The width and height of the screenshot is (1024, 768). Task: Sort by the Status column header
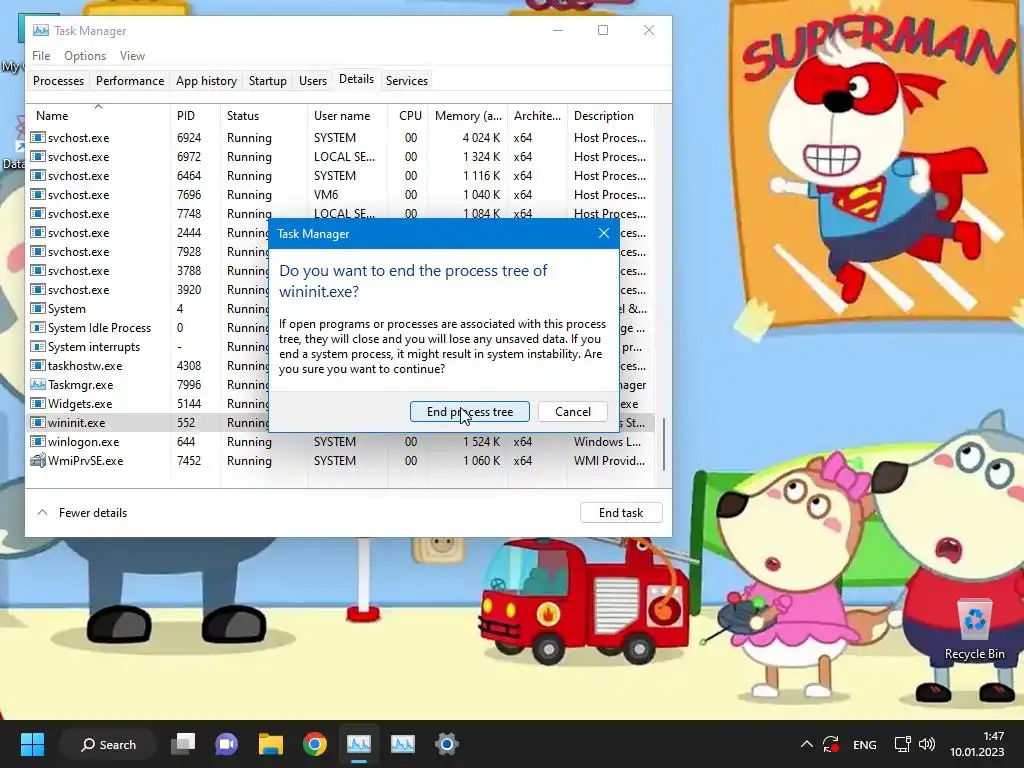pos(264,116)
